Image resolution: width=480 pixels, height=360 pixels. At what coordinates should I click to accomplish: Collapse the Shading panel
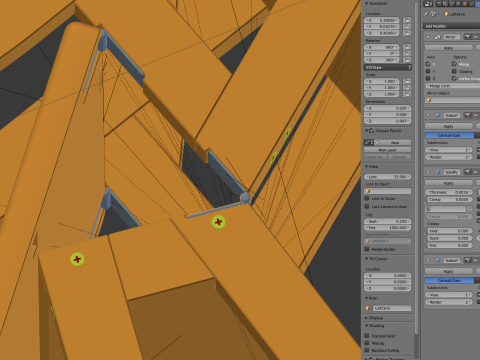pos(367,326)
